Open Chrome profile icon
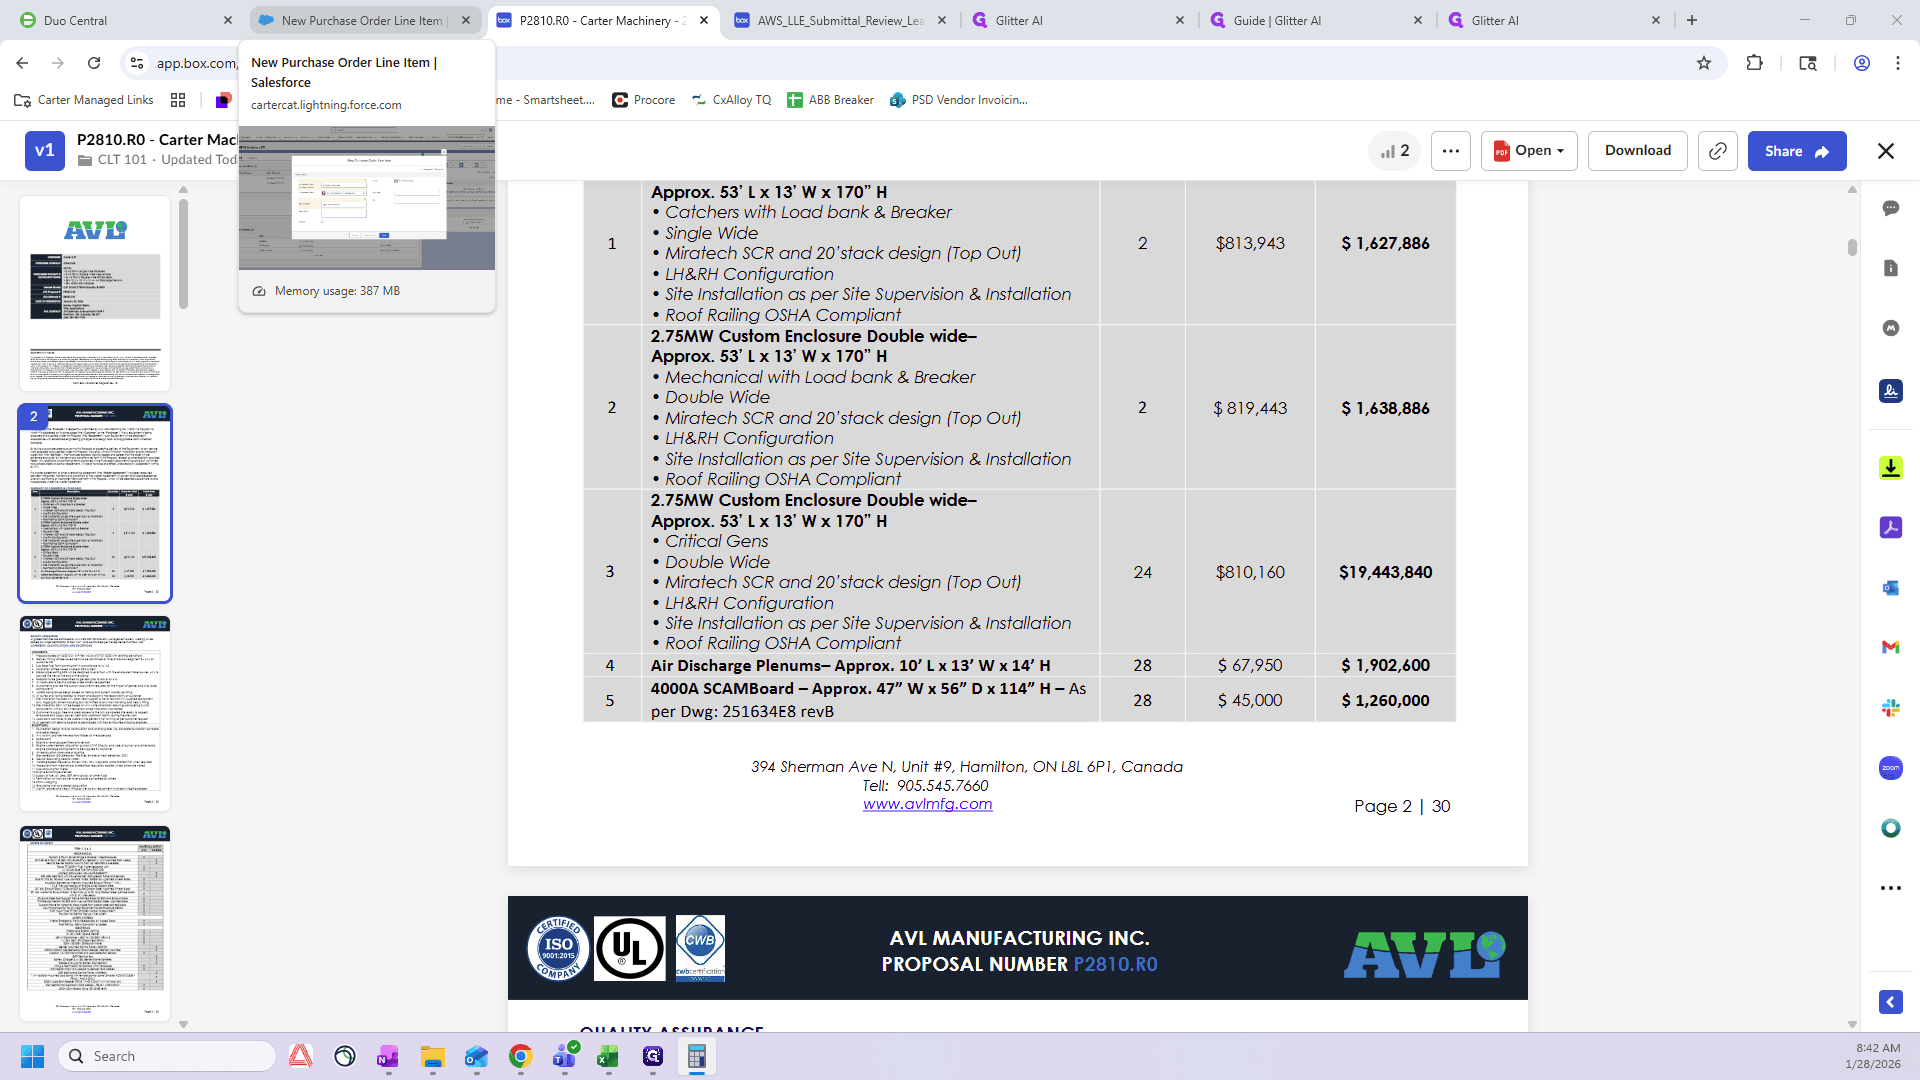This screenshot has height=1080, width=1920. point(1861,63)
